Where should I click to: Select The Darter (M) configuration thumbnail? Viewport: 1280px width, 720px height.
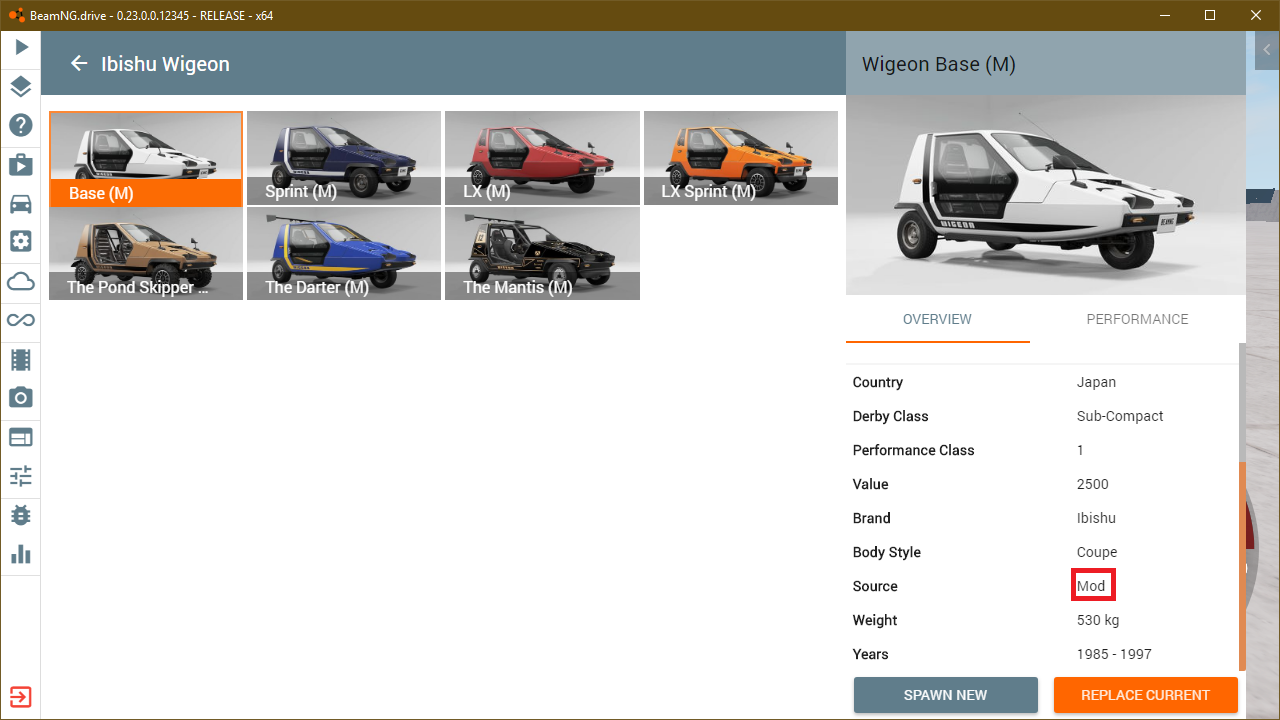point(344,253)
